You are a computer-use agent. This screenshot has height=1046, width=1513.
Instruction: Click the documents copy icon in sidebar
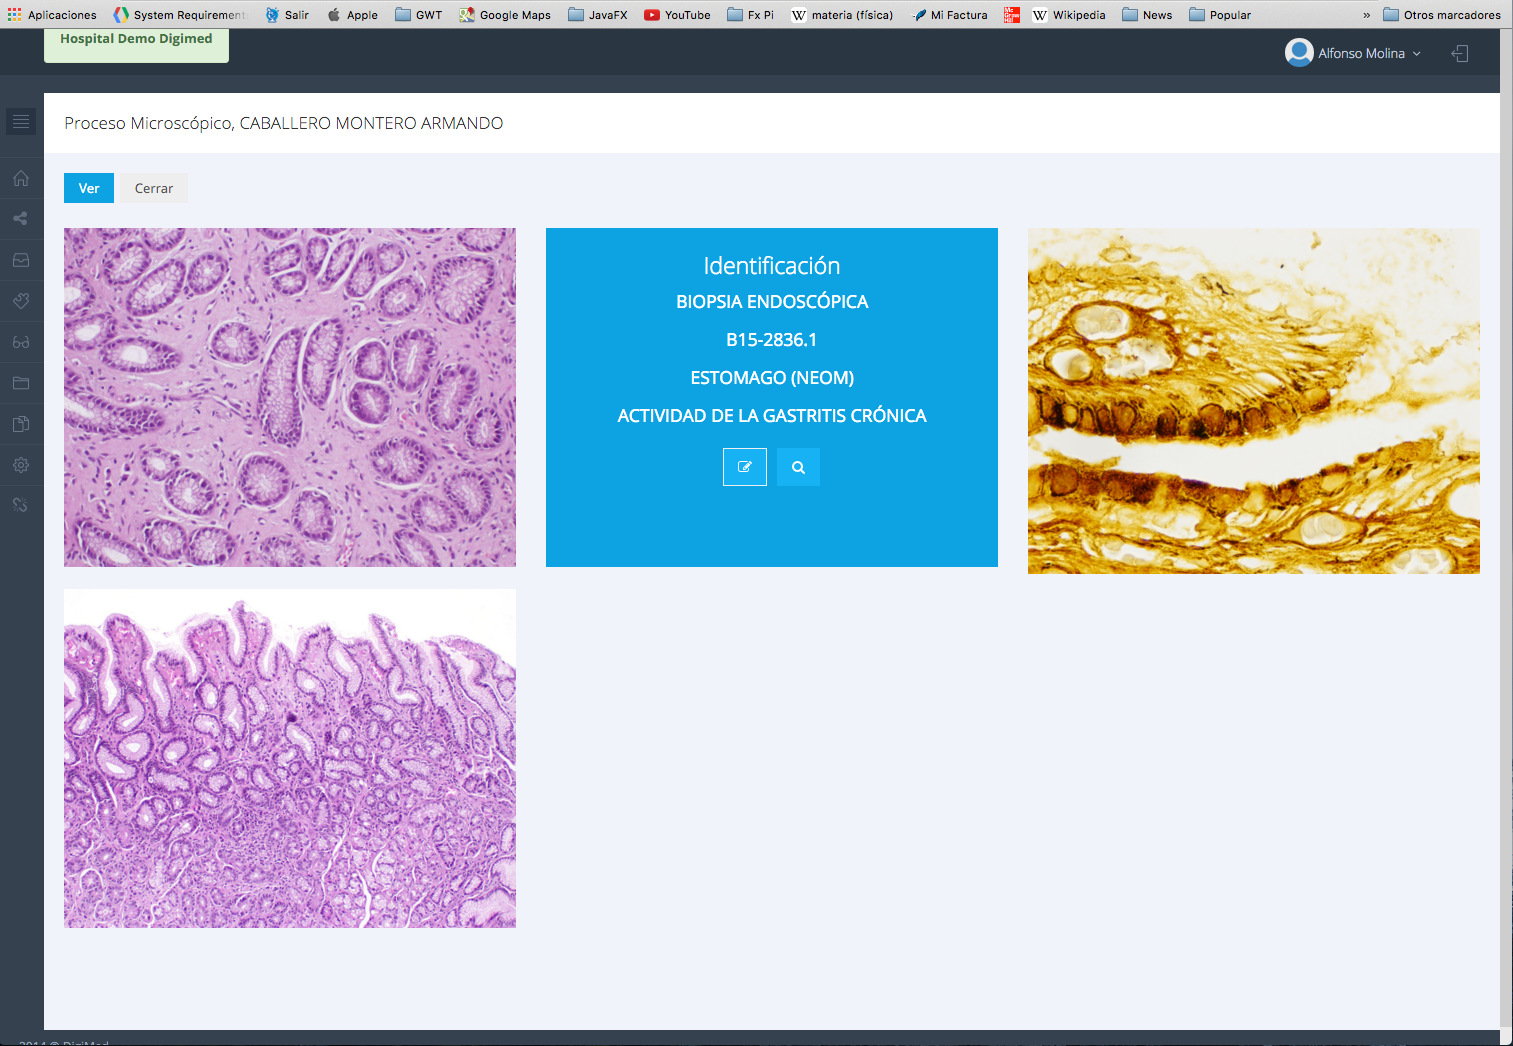pos(21,424)
